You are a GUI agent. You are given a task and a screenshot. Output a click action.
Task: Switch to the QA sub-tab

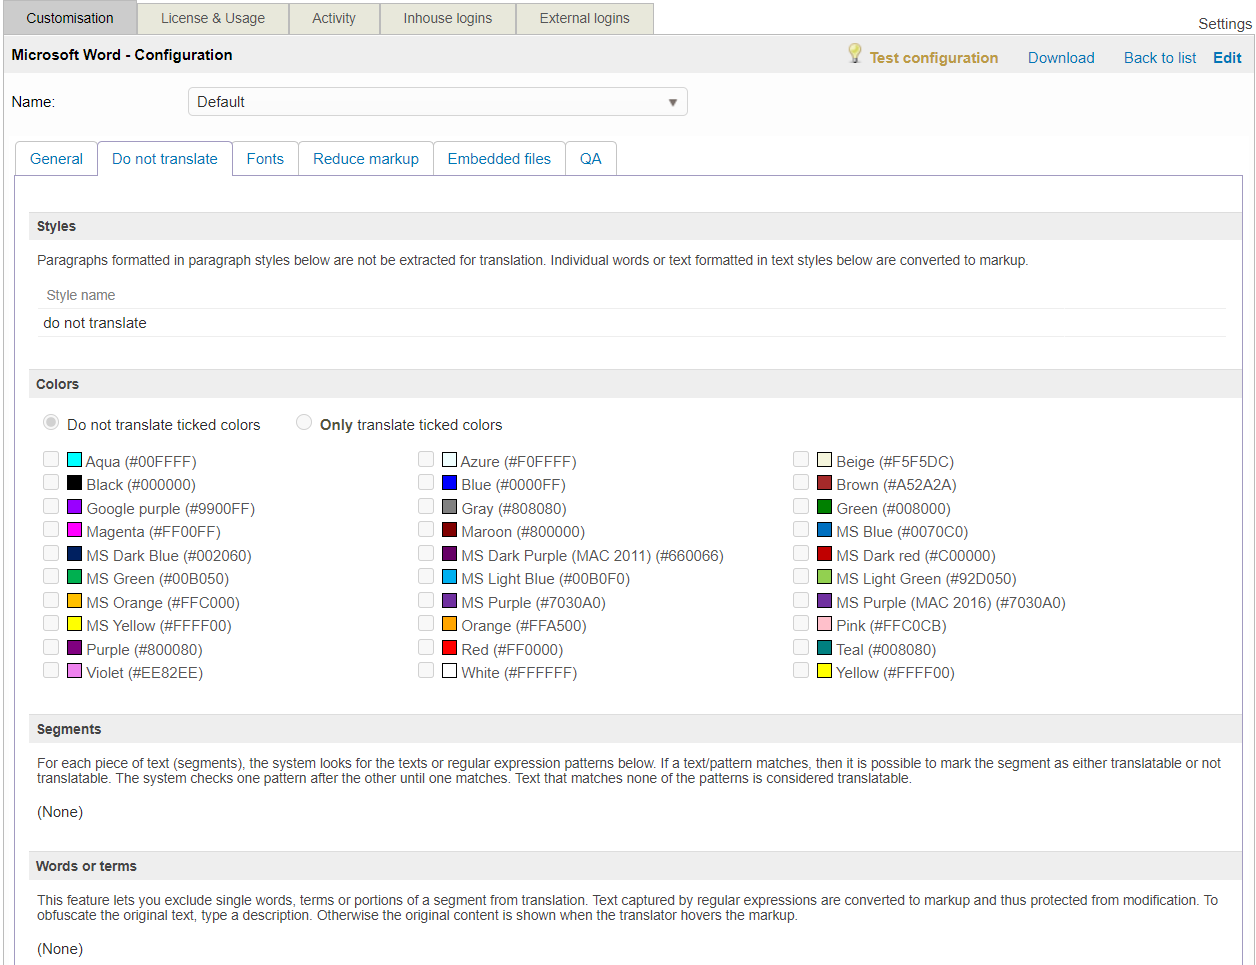coord(591,159)
